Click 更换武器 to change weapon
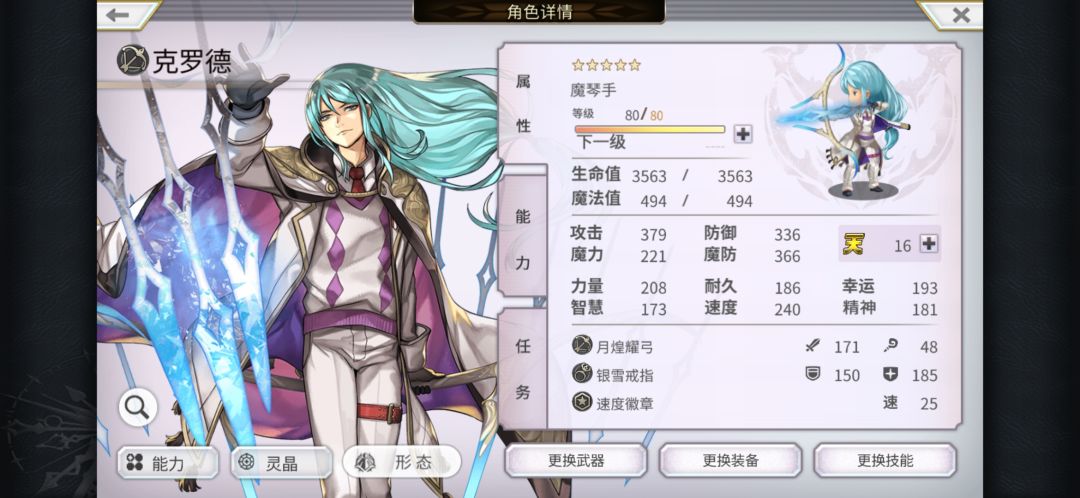The image size is (1080, 498). pyautogui.click(x=576, y=460)
